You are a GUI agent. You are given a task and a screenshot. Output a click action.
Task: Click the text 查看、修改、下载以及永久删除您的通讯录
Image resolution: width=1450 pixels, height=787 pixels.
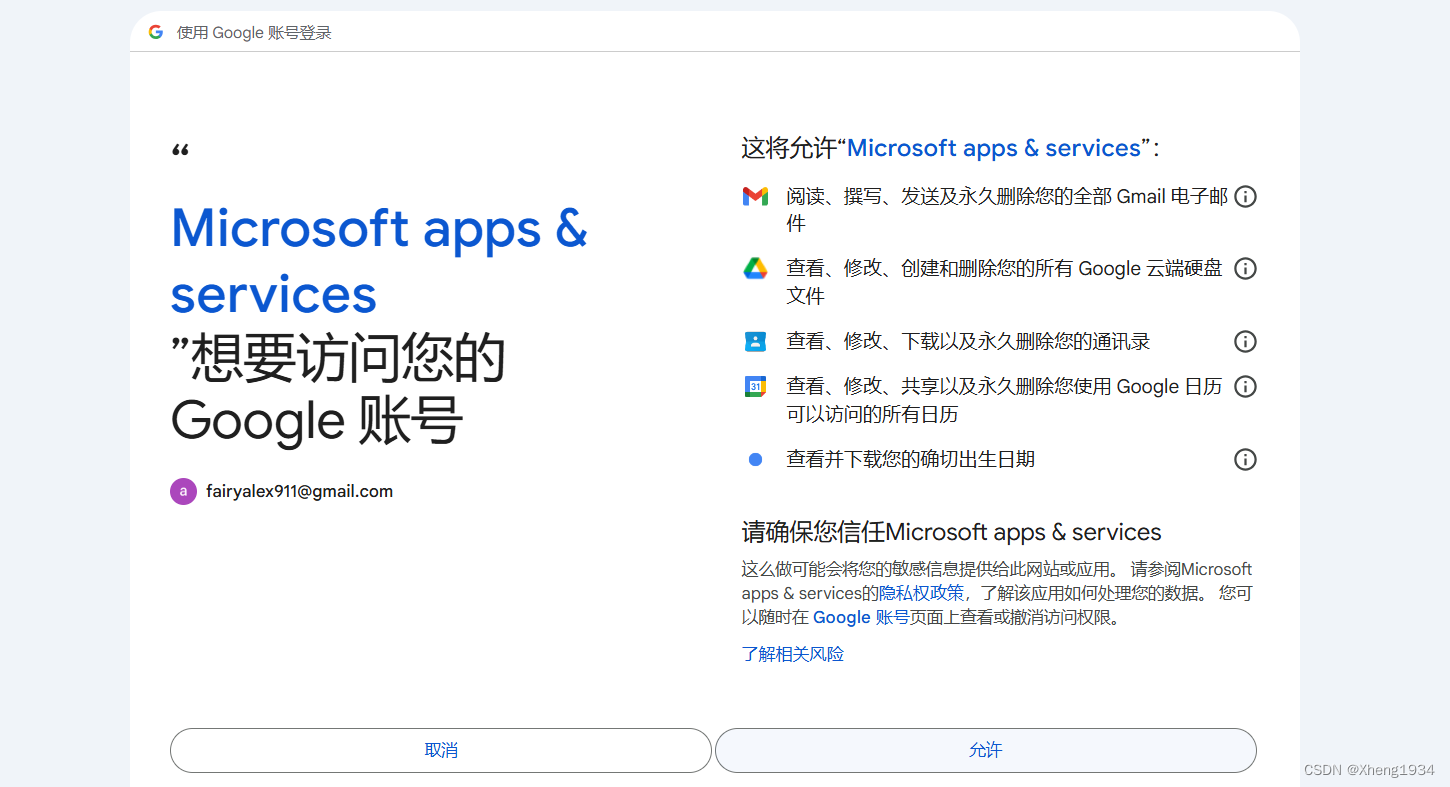[x=968, y=342]
